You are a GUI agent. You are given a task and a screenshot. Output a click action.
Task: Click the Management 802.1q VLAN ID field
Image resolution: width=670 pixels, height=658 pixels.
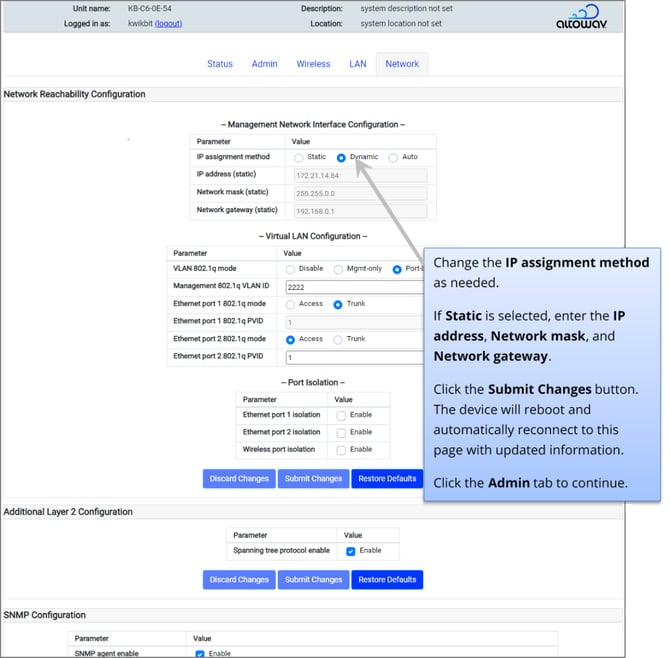[x=355, y=287]
